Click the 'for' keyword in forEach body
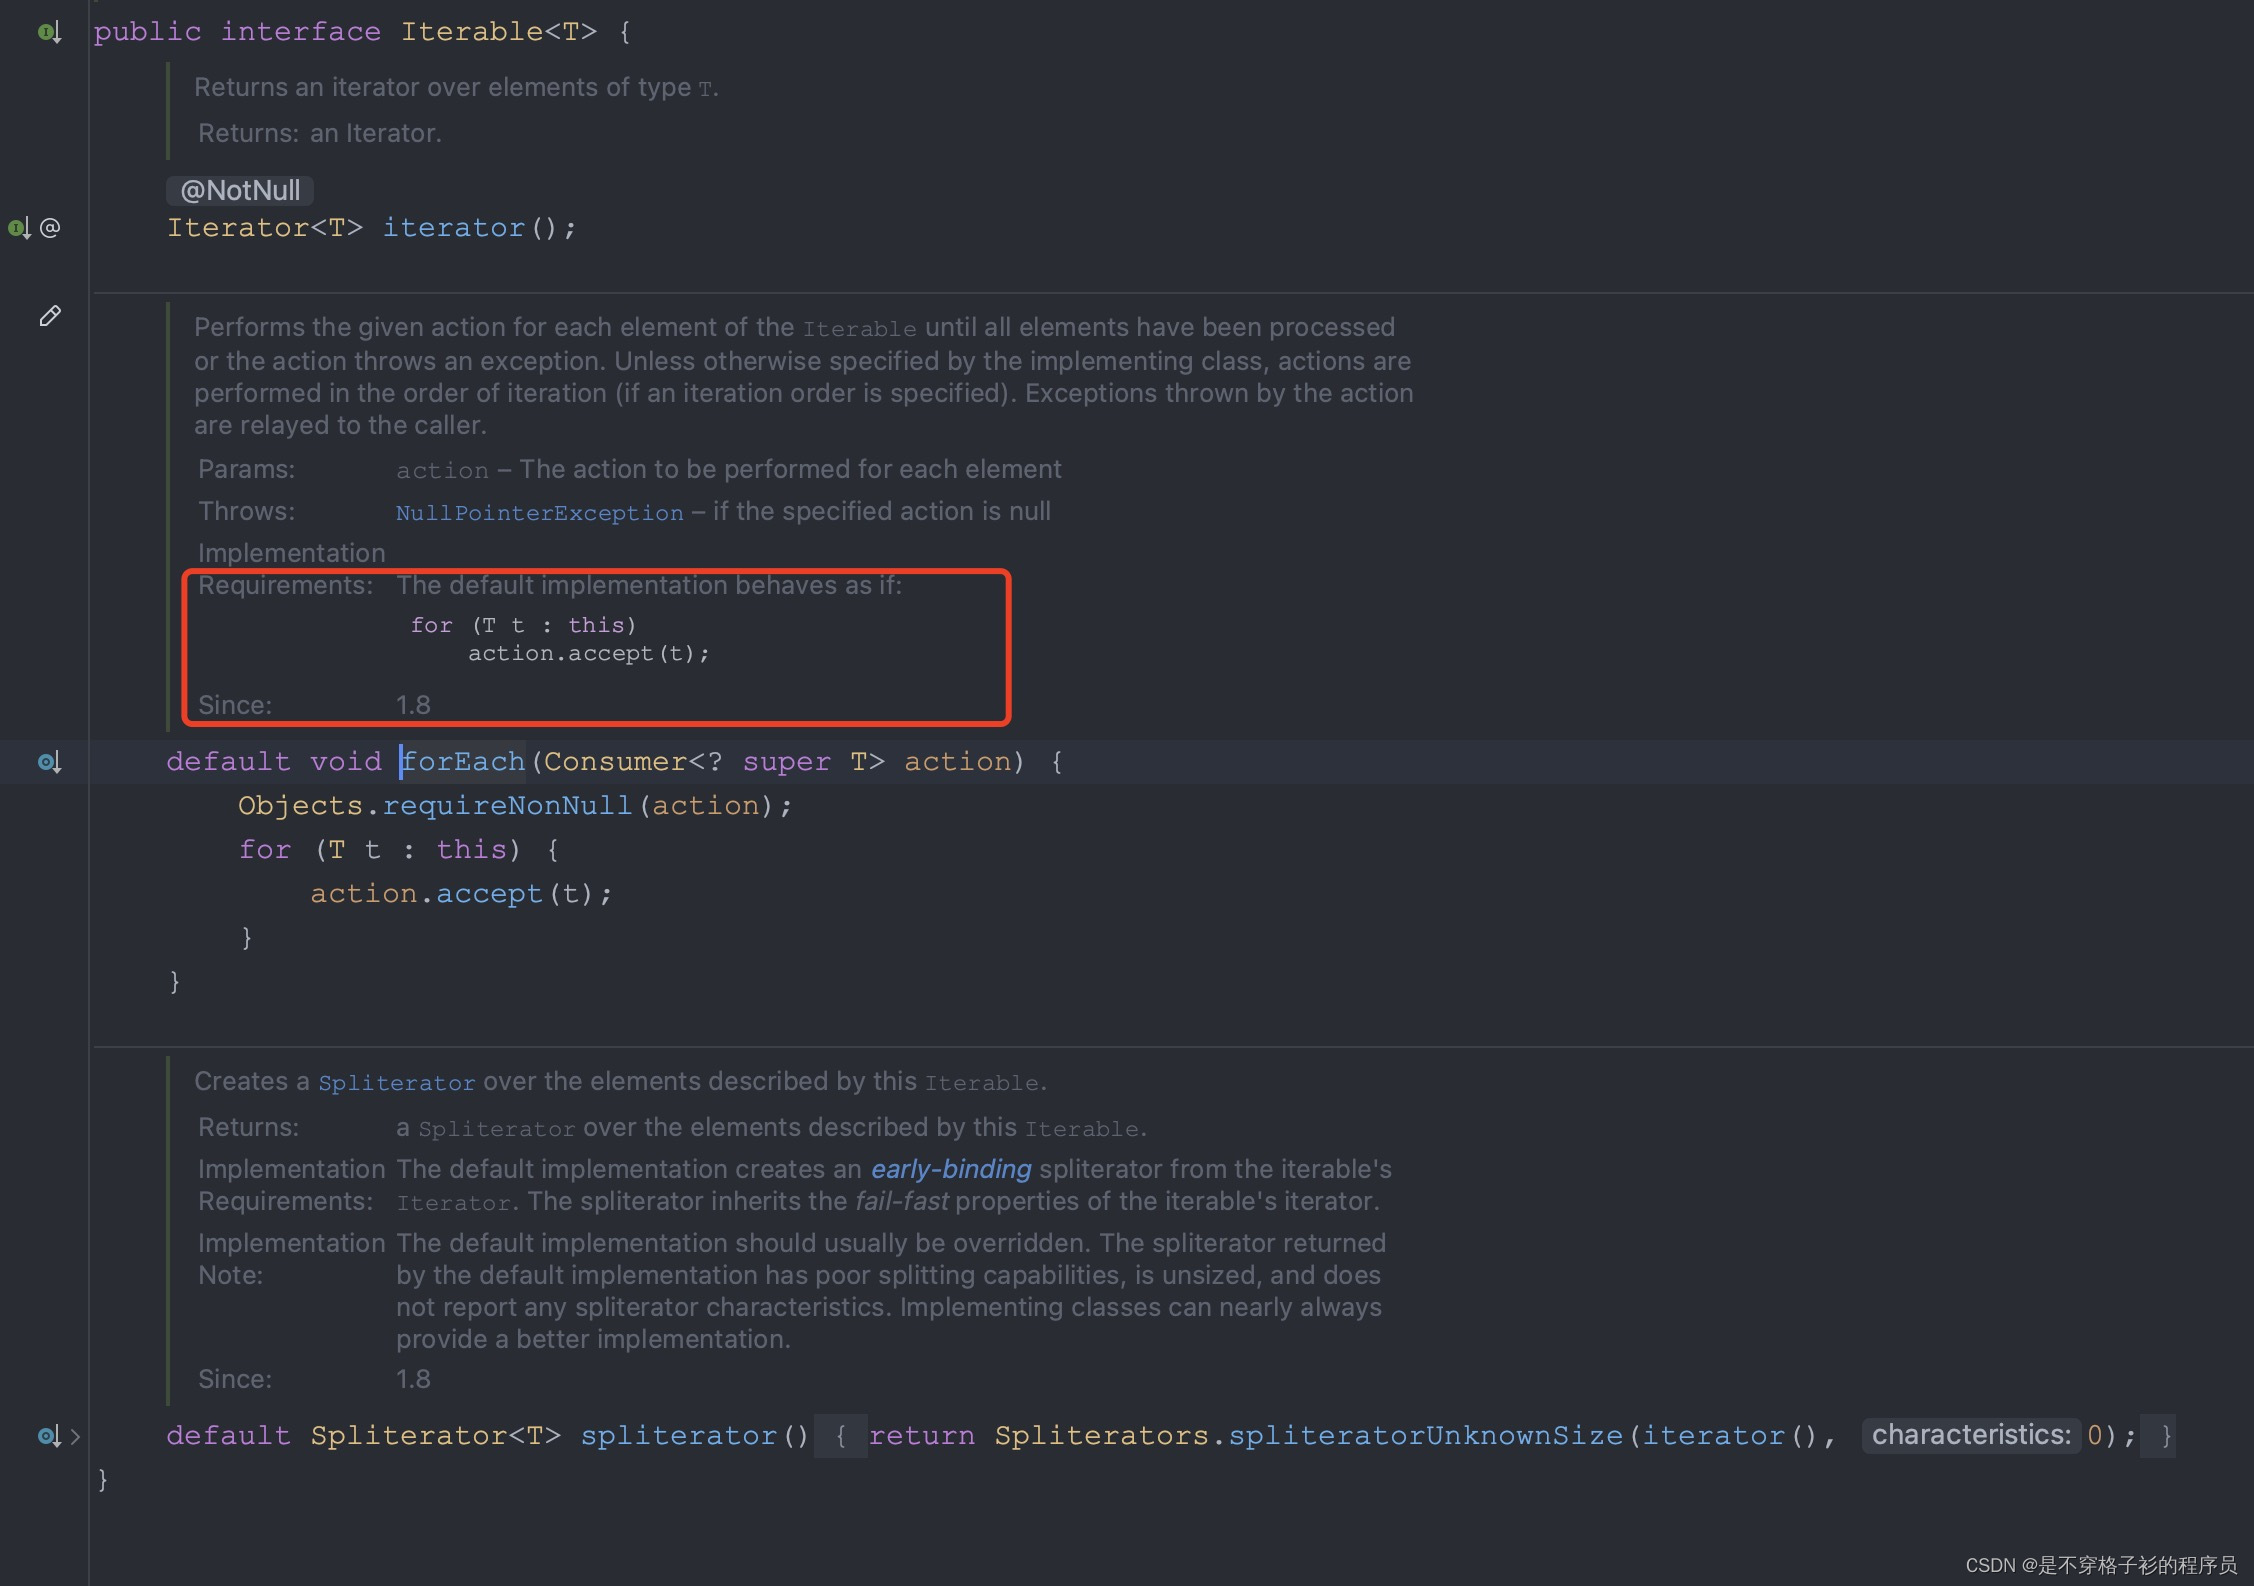 tap(265, 850)
